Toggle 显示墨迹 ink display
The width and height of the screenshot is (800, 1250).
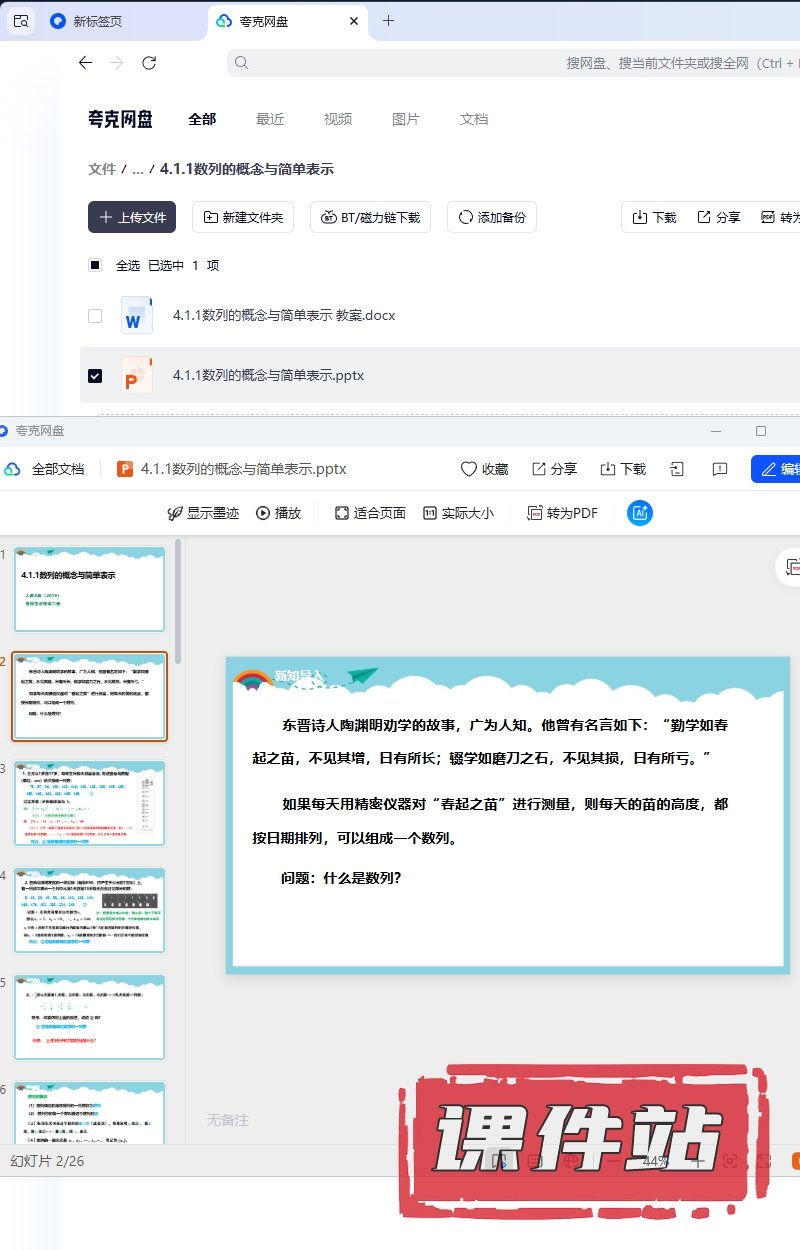[x=175, y=513]
